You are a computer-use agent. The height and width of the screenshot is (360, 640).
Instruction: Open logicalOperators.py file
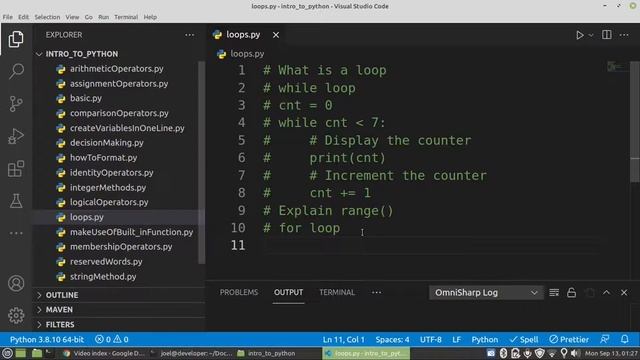click(109, 202)
